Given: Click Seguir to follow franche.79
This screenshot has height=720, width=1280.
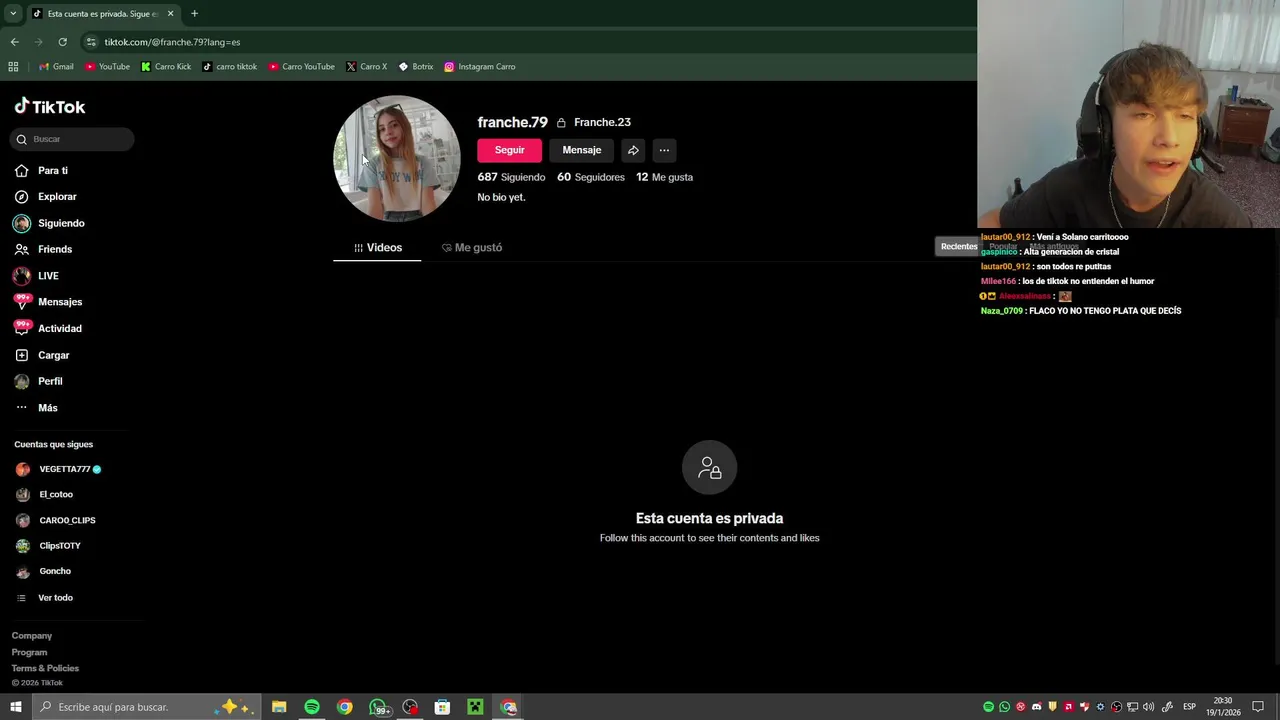Looking at the screenshot, I should [509, 150].
